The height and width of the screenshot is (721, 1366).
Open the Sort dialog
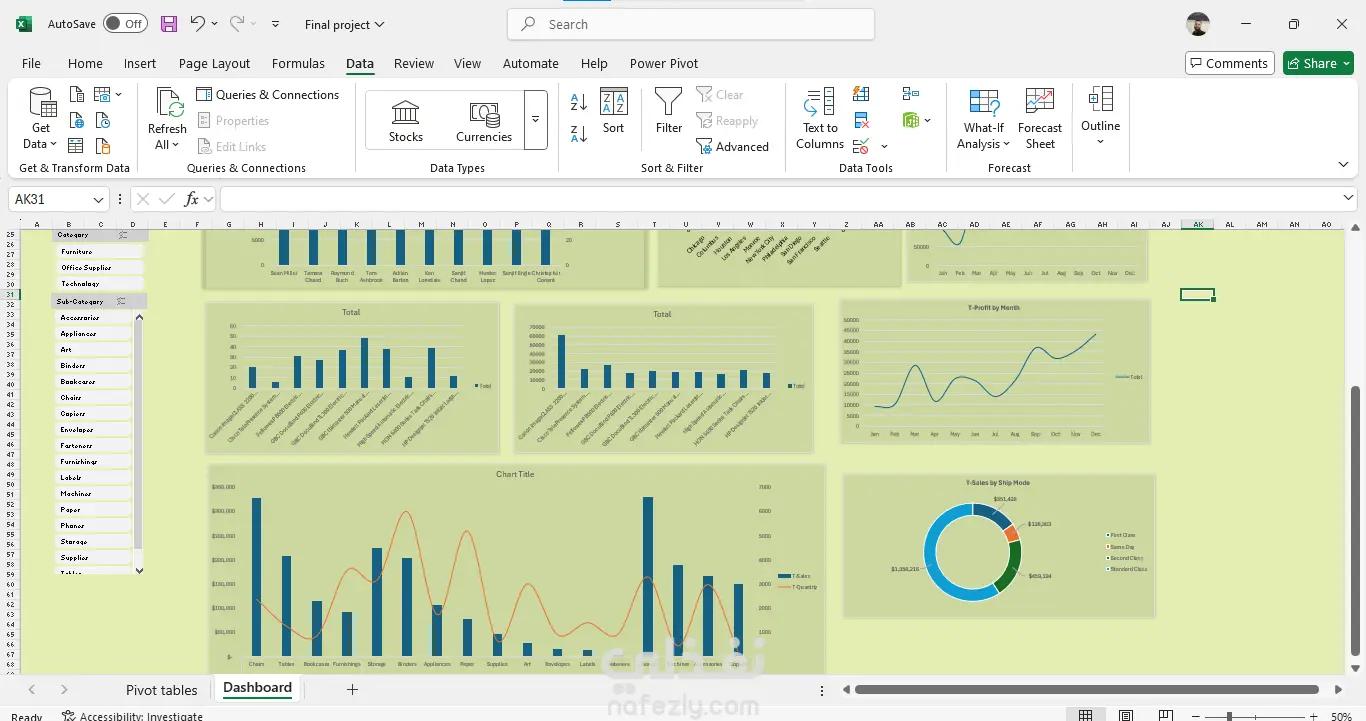point(613,111)
